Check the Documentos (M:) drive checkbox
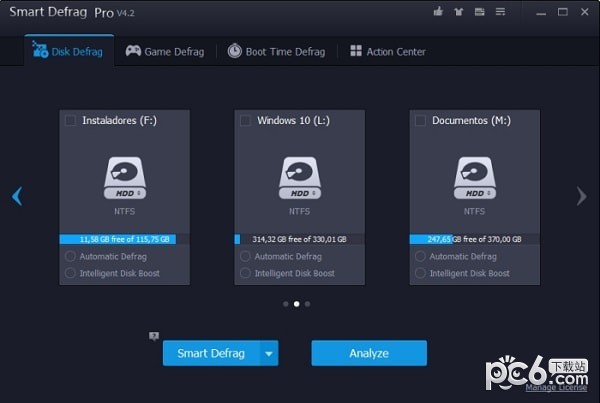Viewport: 600px width, 403px height. tap(420, 121)
